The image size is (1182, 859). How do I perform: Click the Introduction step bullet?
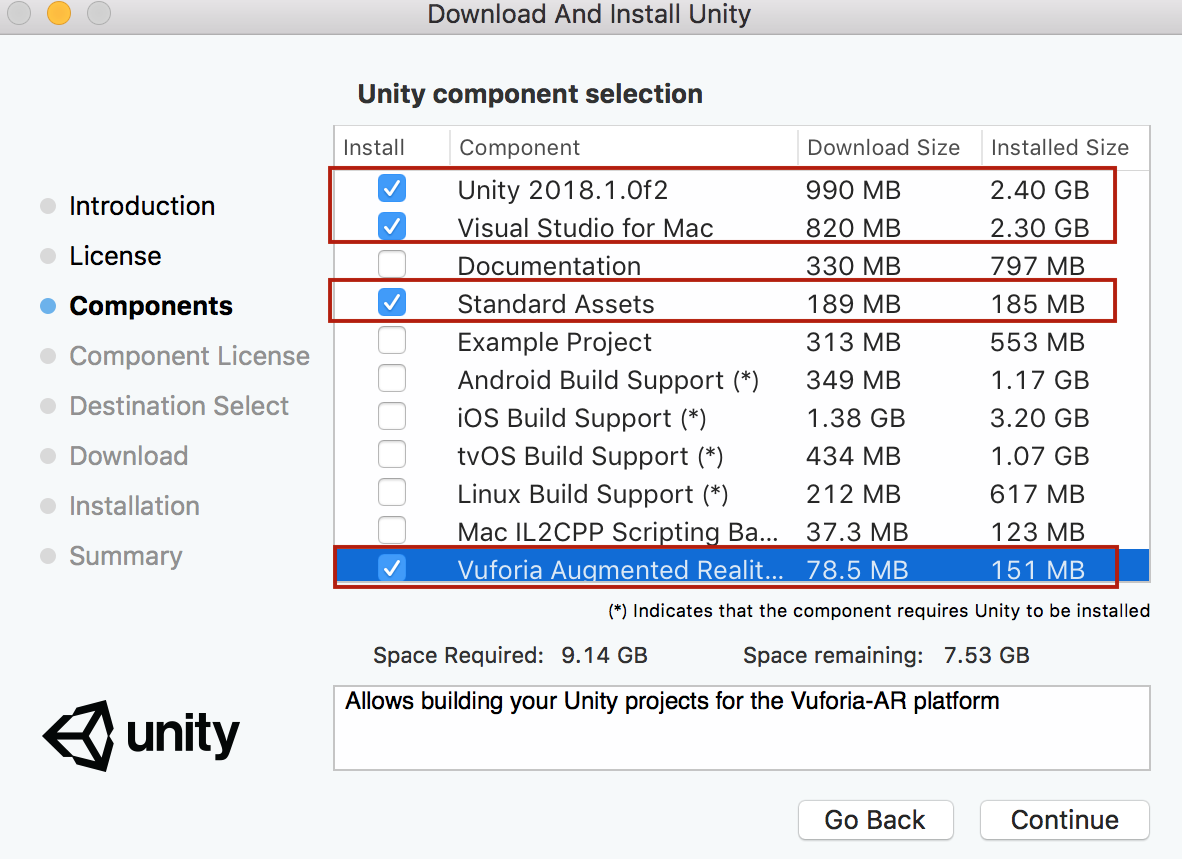coord(47,206)
